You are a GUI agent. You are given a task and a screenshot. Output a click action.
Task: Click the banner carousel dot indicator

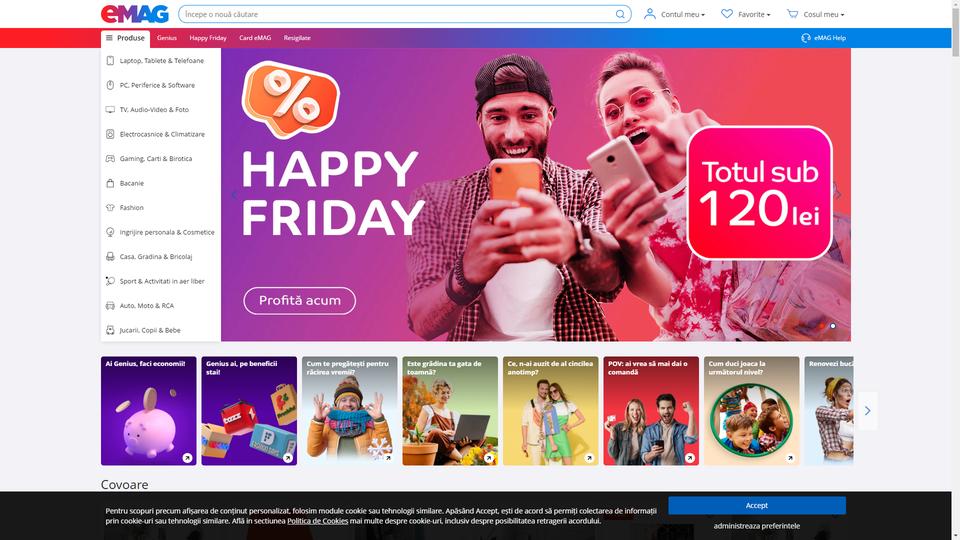pyautogui.click(x=833, y=326)
